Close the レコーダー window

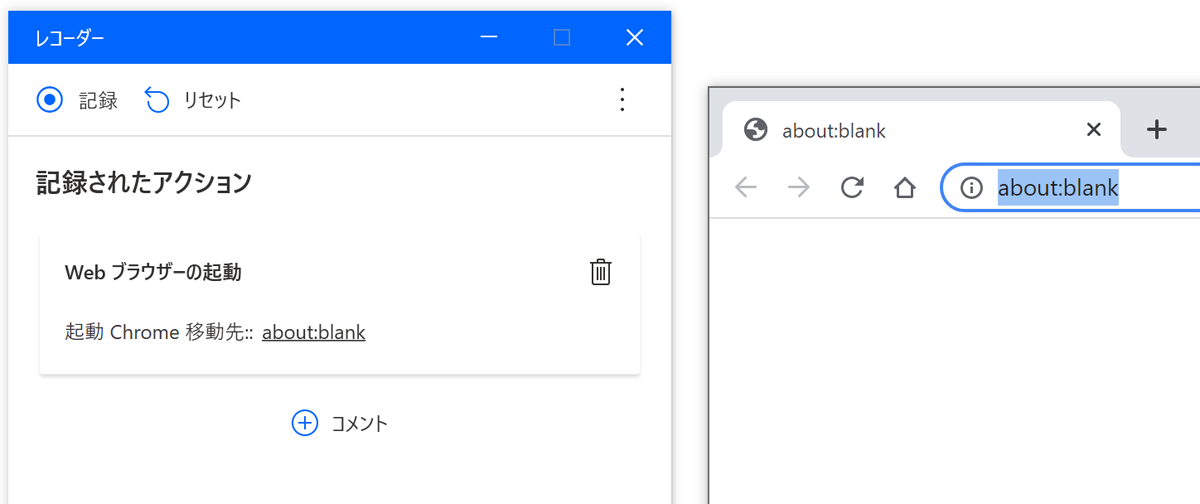pyautogui.click(x=634, y=38)
